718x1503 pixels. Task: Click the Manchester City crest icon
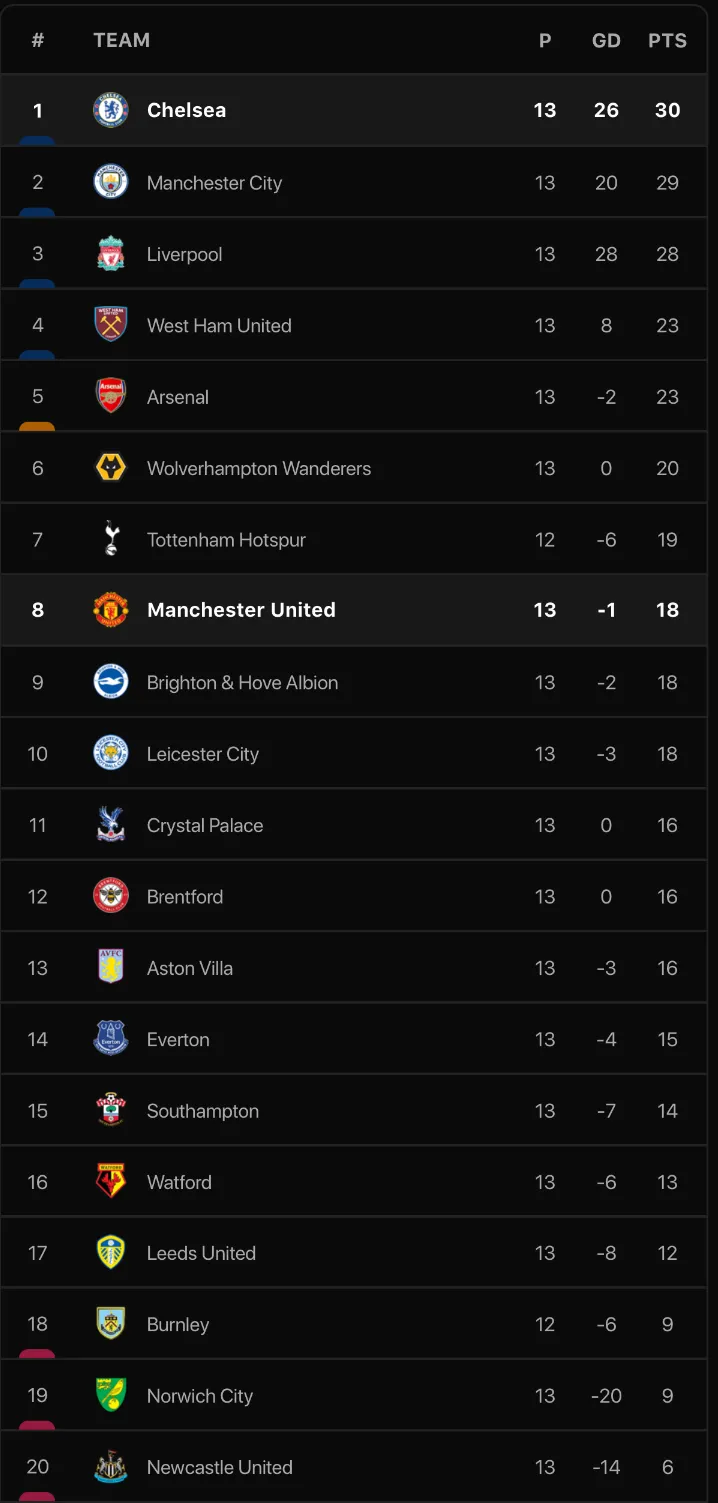[110, 182]
